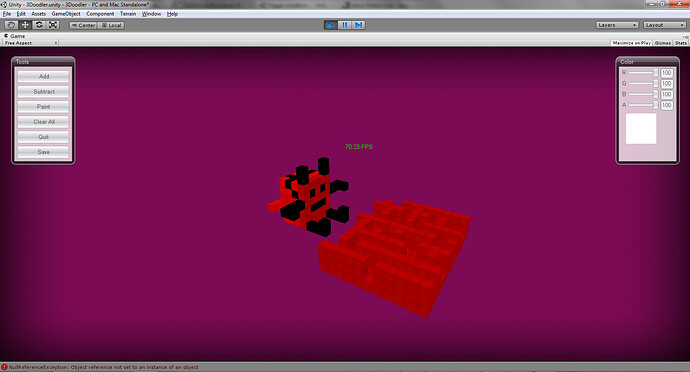Select the Hand (view) tool
690x372 pixels.
tap(11, 25)
